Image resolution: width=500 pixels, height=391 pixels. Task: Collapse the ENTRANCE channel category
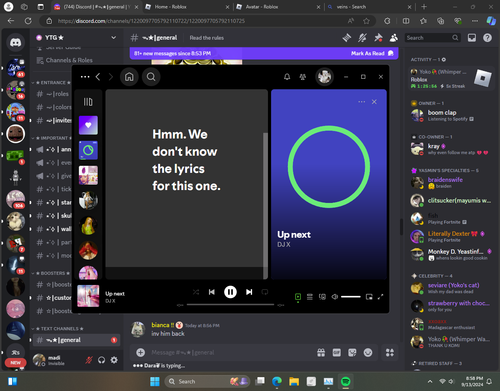tap(52, 82)
